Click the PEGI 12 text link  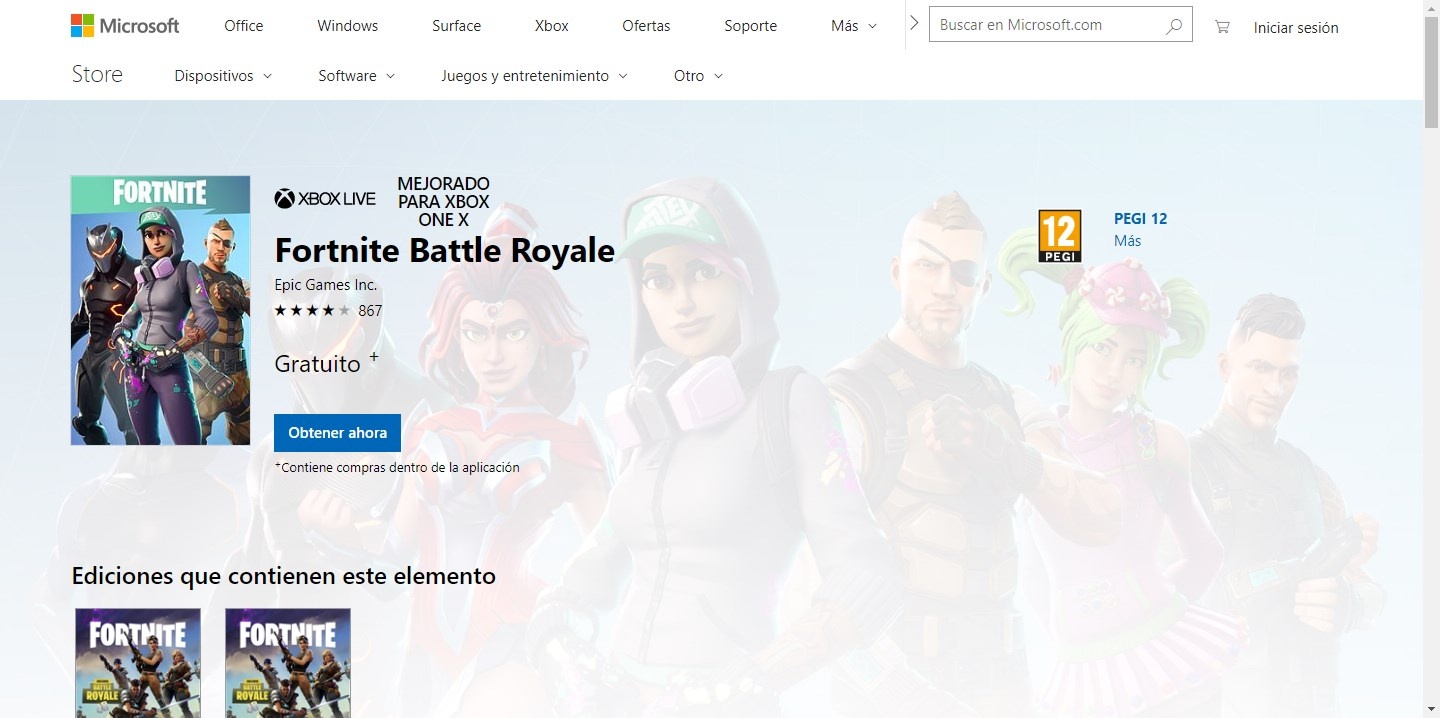click(1140, 219)
